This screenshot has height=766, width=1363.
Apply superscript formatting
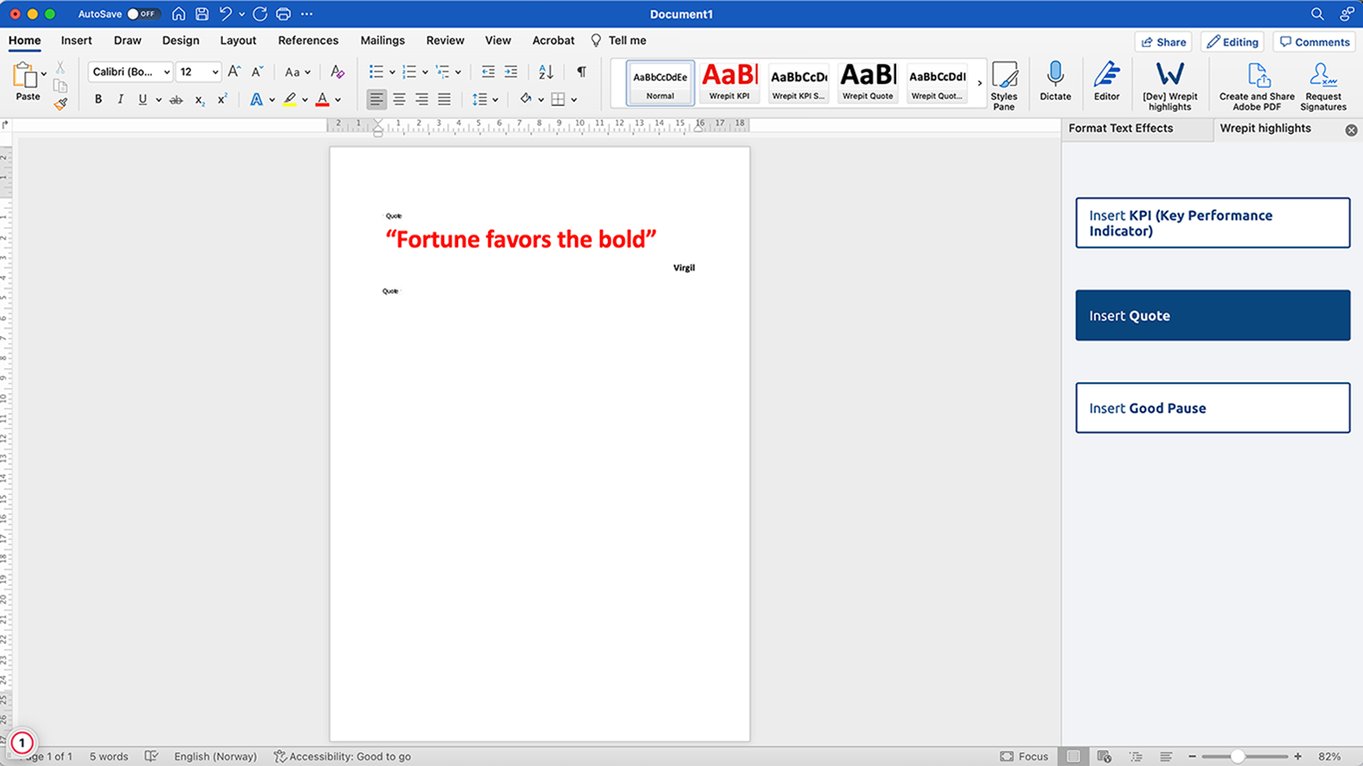[x=222, y=100]
